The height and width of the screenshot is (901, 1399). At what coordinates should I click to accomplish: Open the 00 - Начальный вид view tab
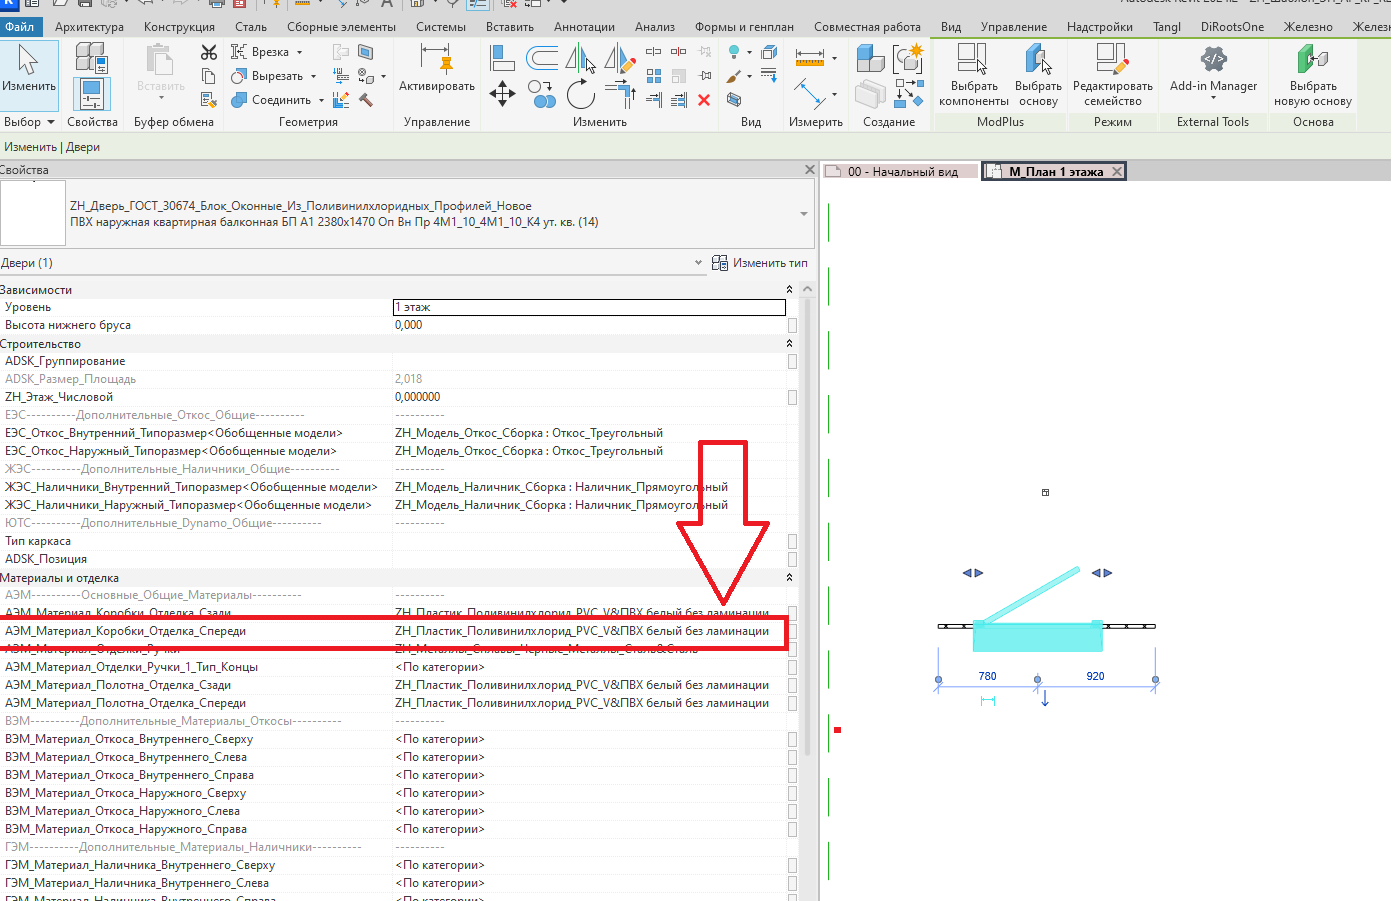[900, 172]
